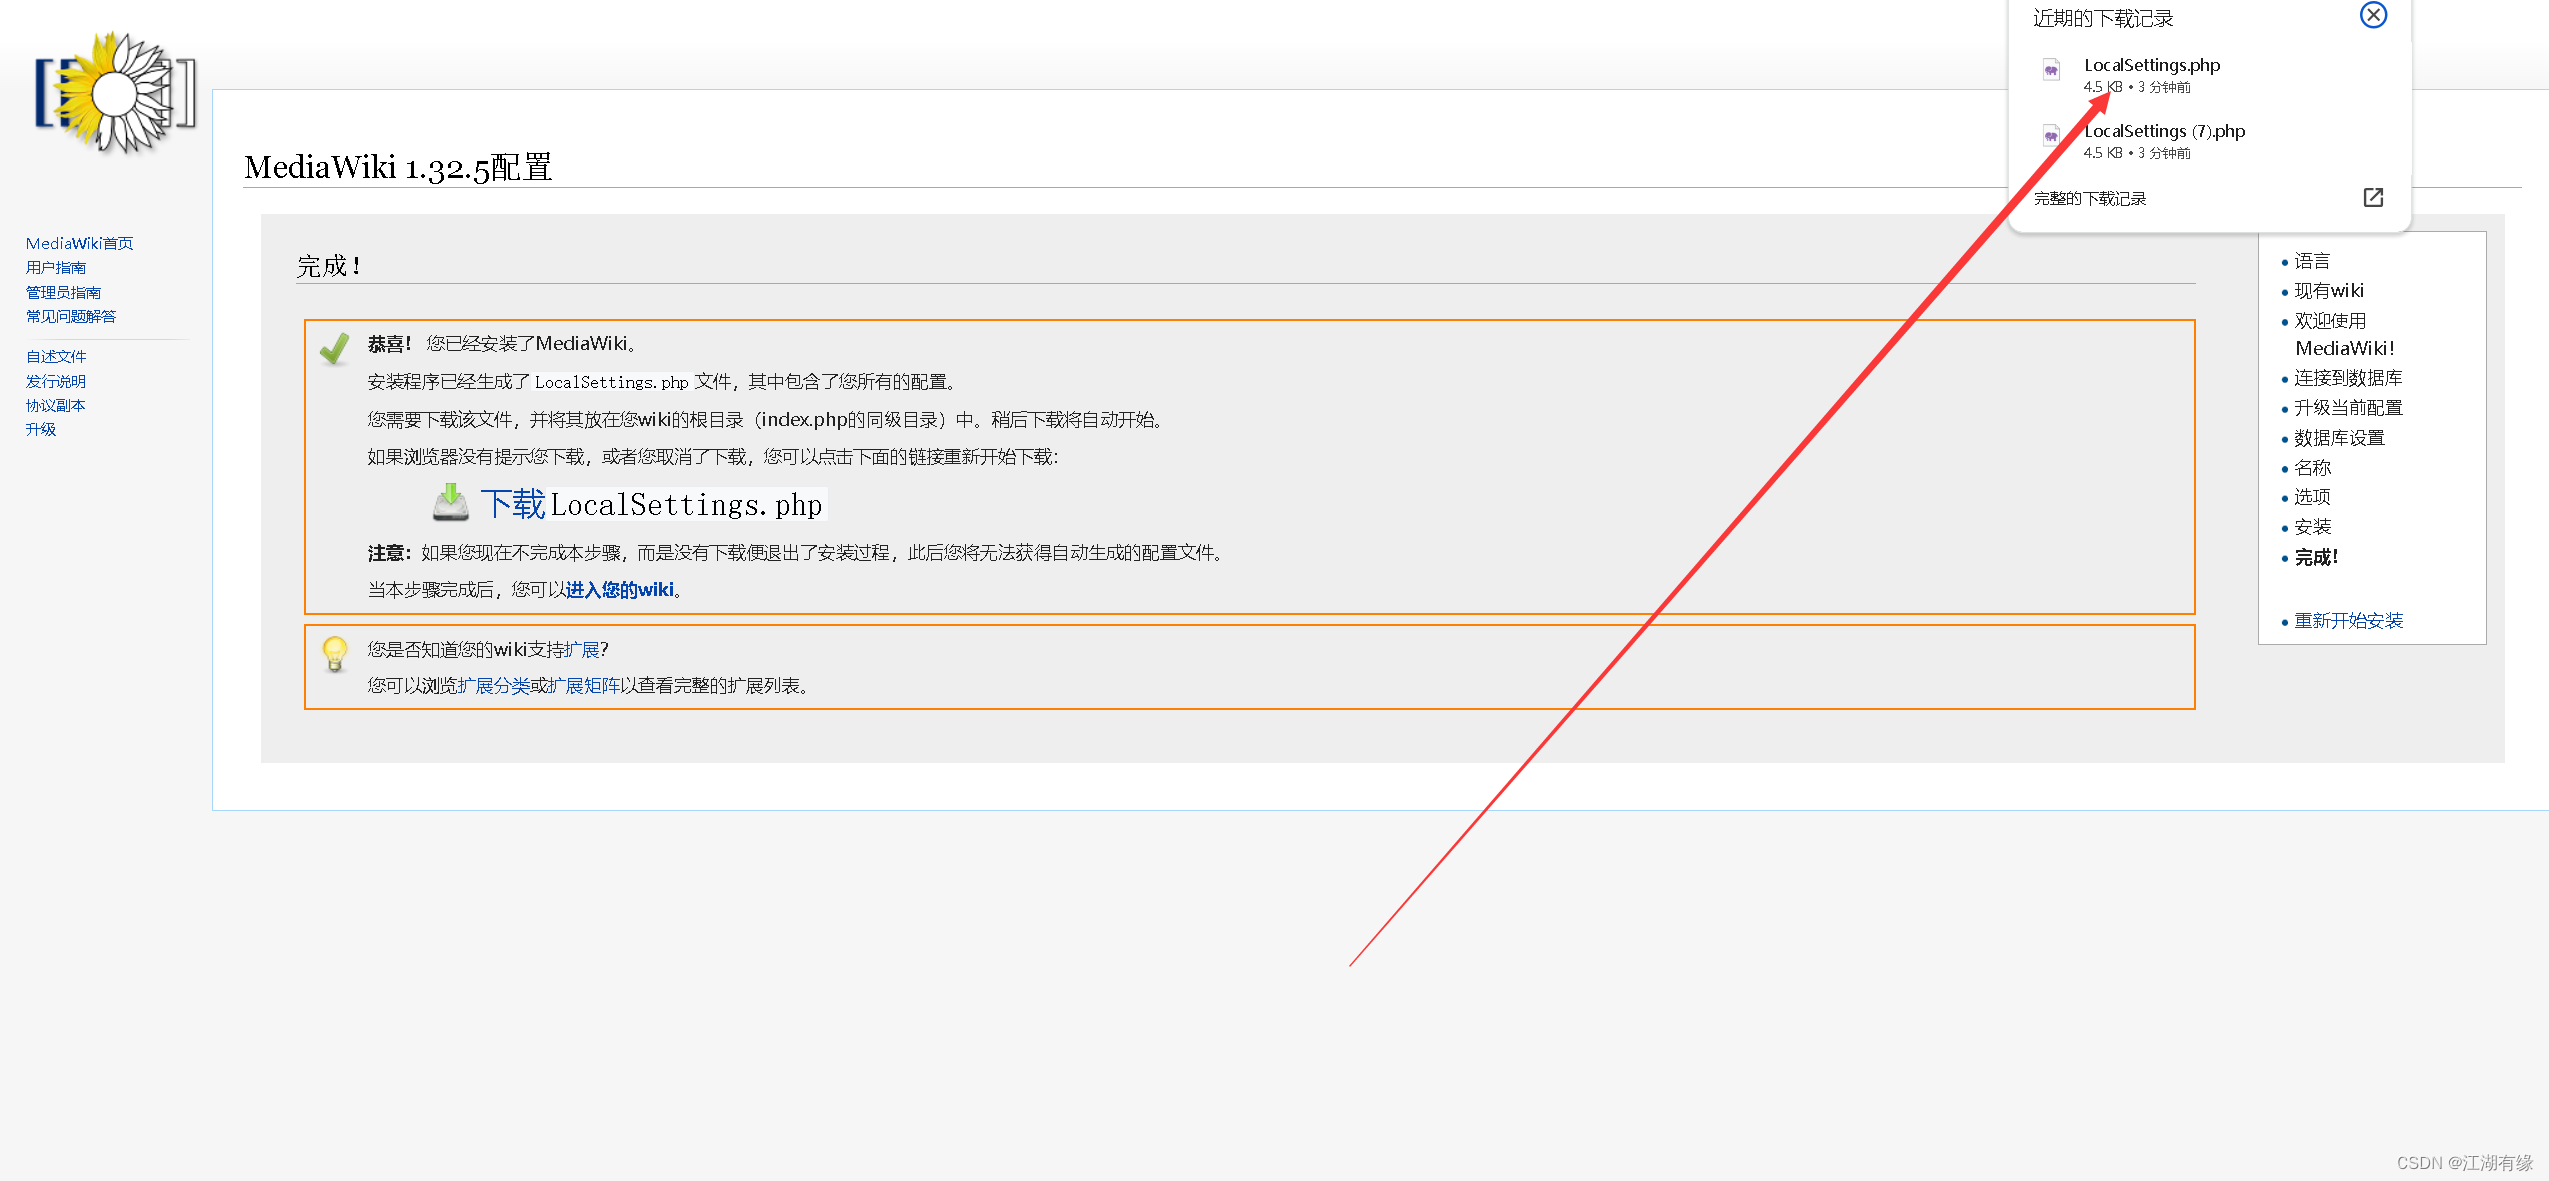Open 用户指南 in the sidebar
The height and width of the screenshot is (1181, 2549).
pos(56,268)
